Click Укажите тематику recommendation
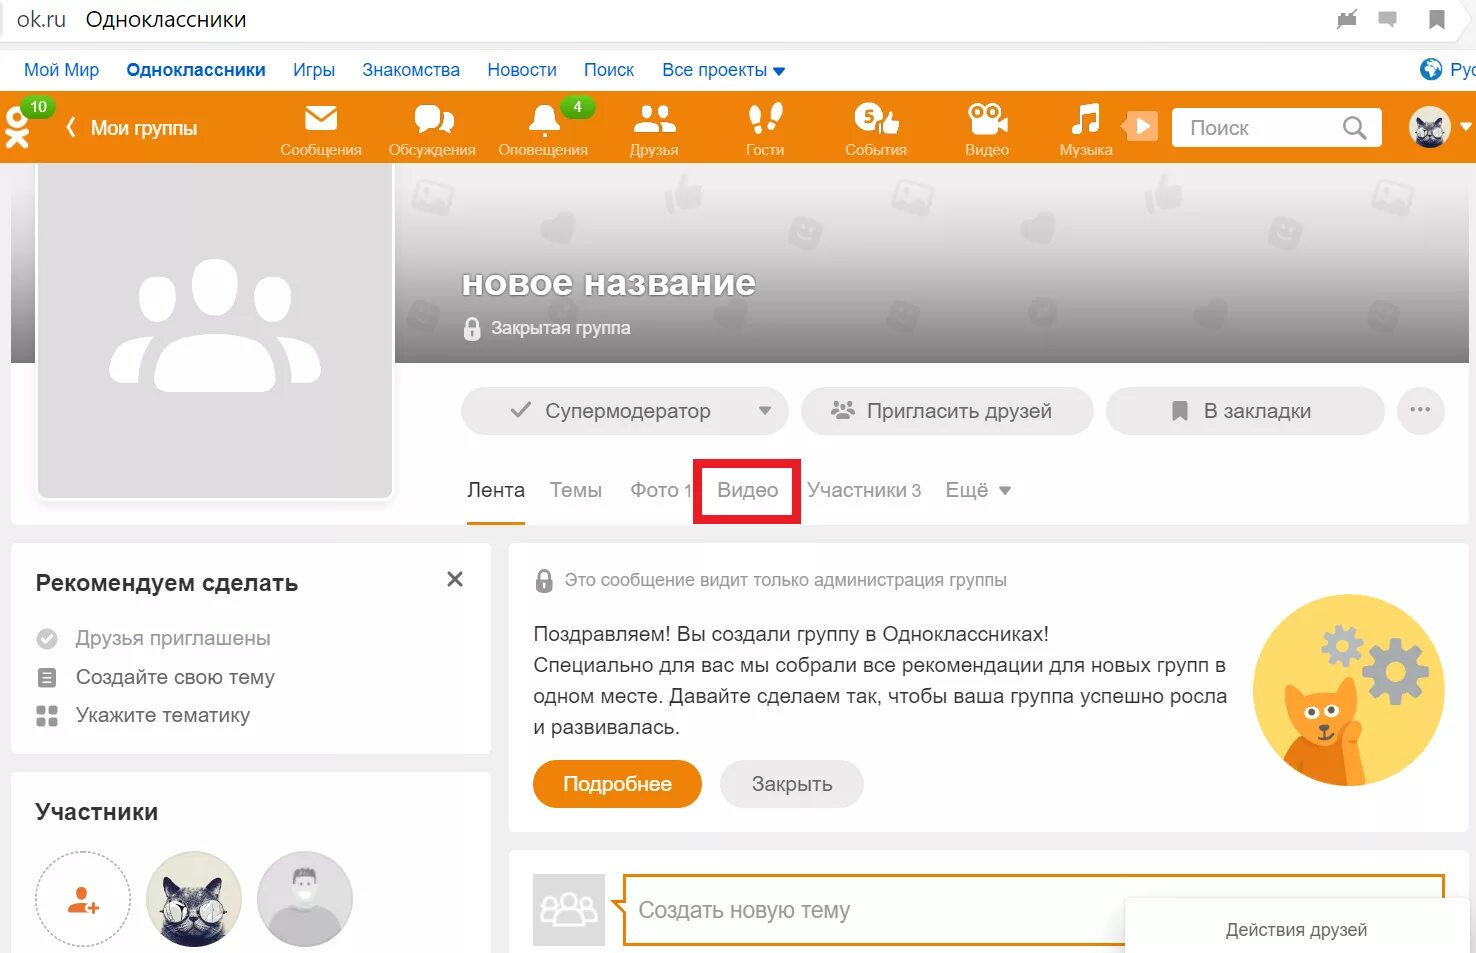Screen dimensions: 1476x953 (x=163, y=715)
